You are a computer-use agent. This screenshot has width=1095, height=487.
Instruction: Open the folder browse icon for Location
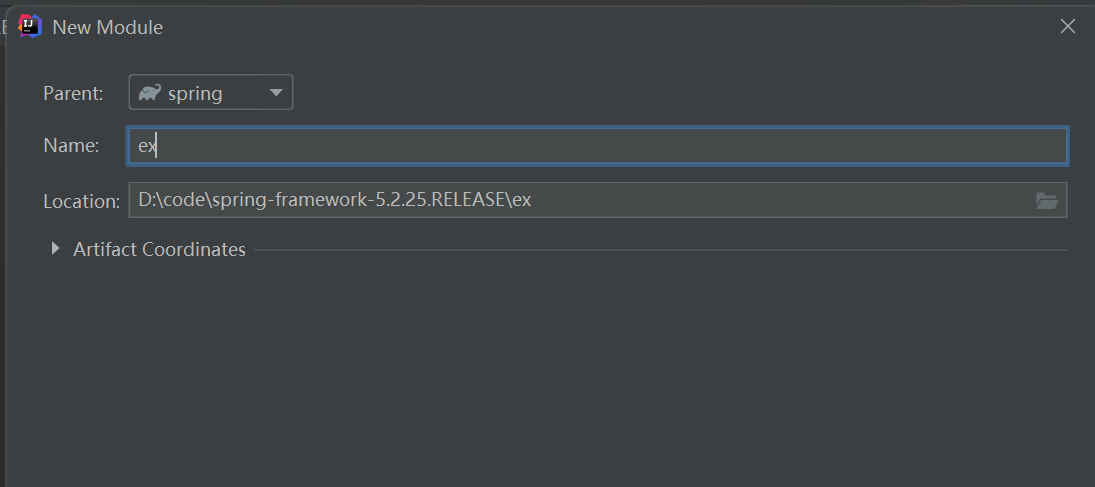[1046, 200]
